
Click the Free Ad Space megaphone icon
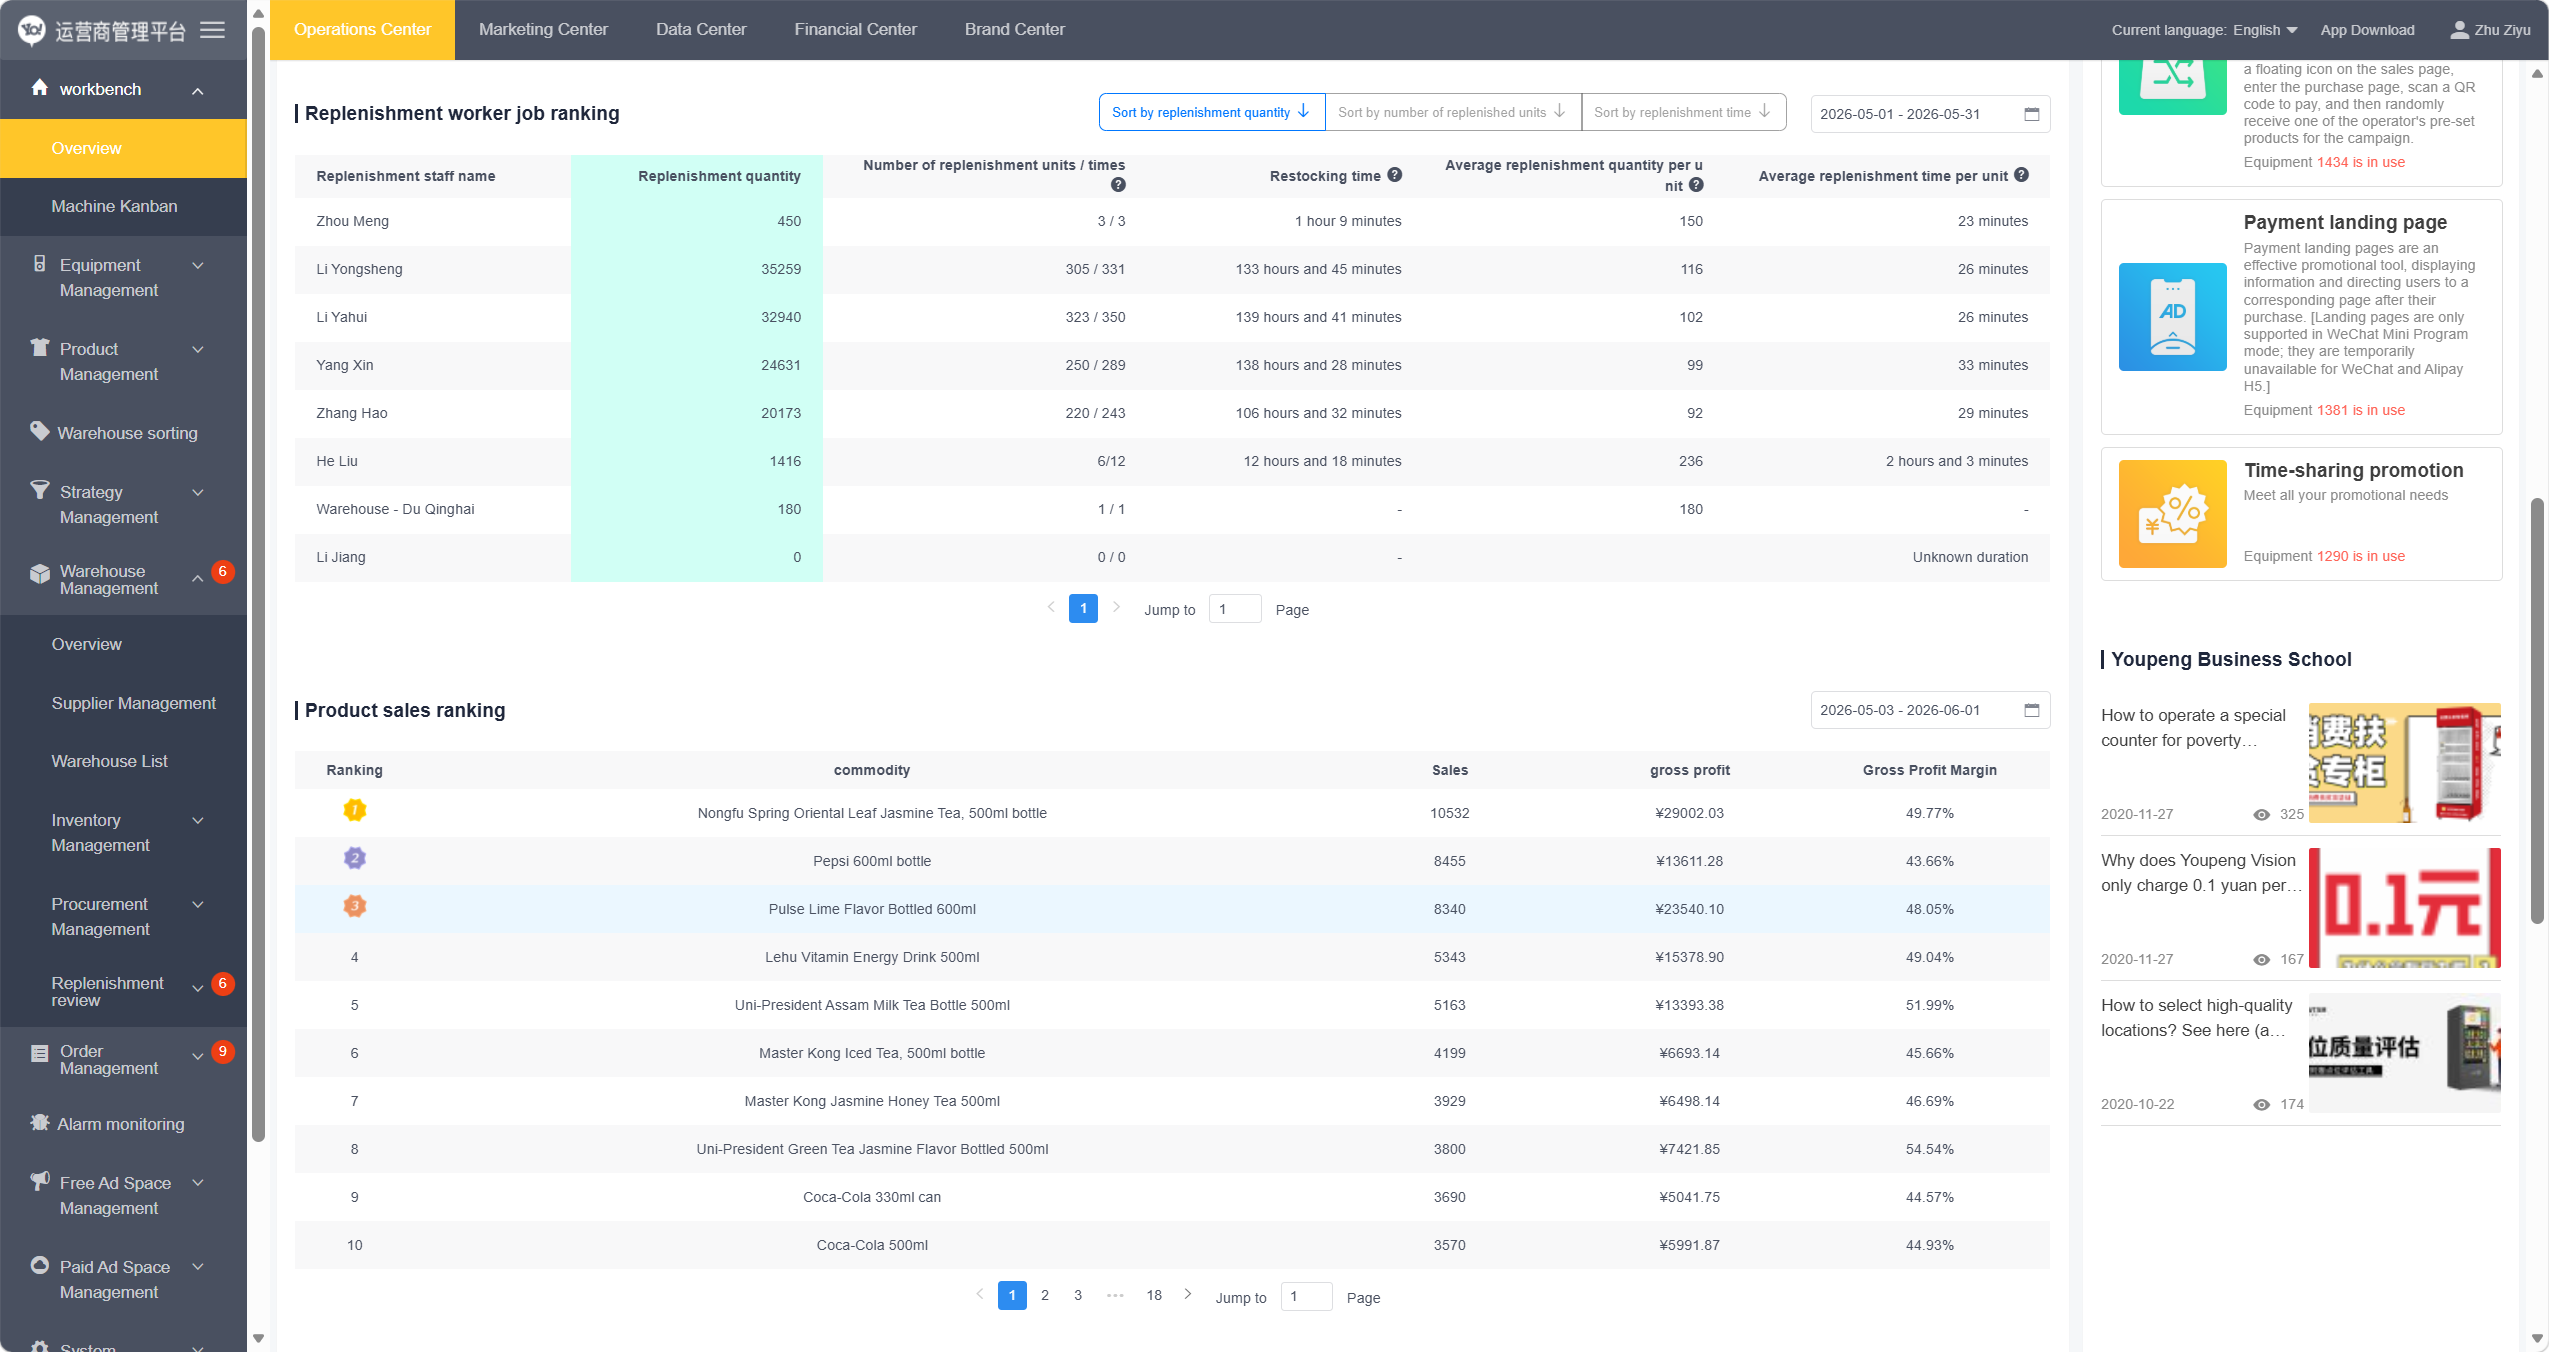coord(39,1181)
